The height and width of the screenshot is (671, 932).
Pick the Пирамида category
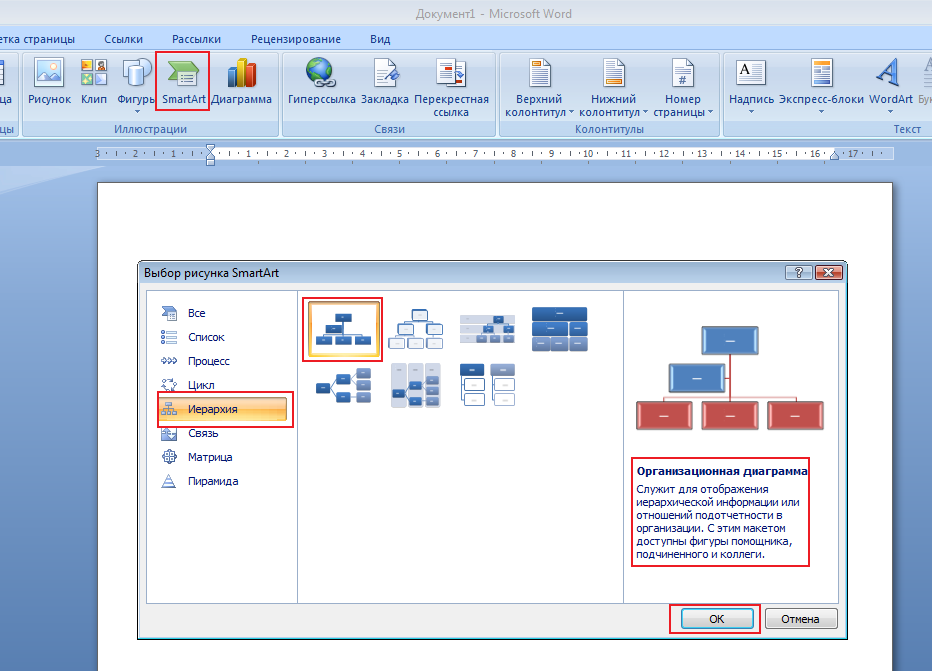[222, 481]
